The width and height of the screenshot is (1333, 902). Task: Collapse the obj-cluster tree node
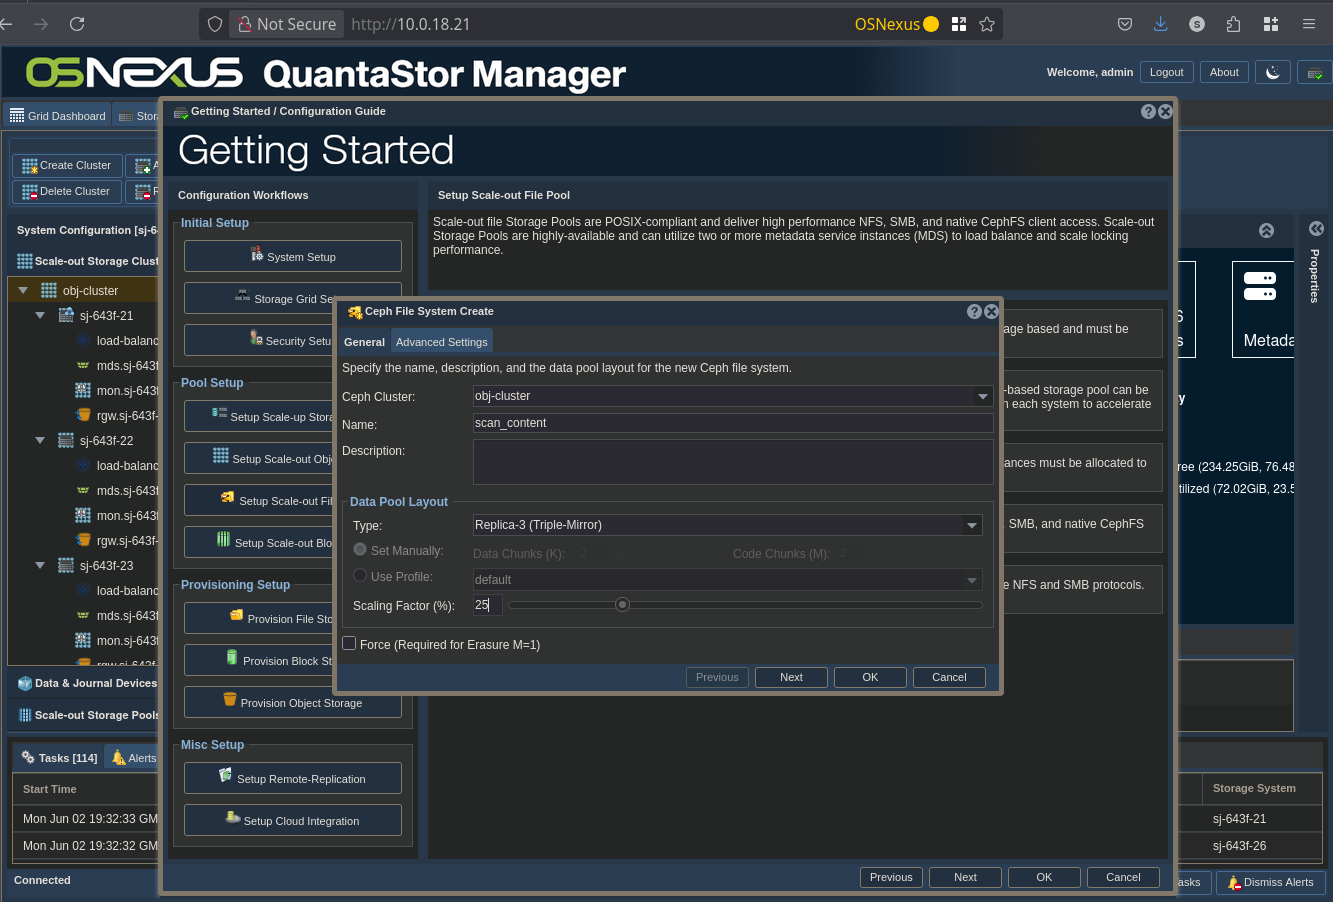tap(23, 291)
